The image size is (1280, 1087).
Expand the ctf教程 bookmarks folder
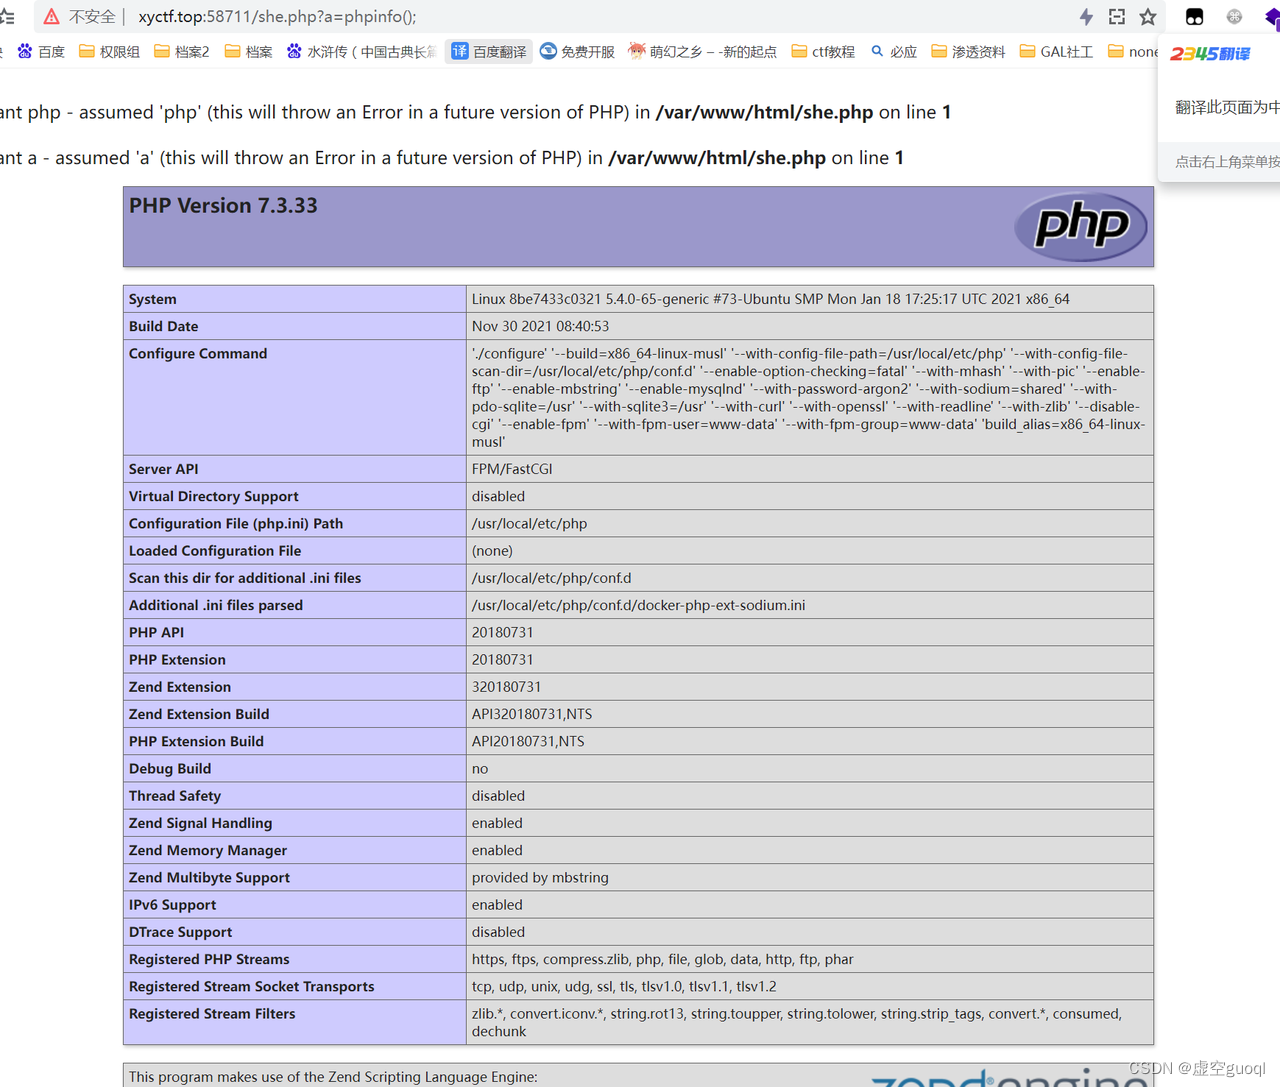click(x=822, y=51)
